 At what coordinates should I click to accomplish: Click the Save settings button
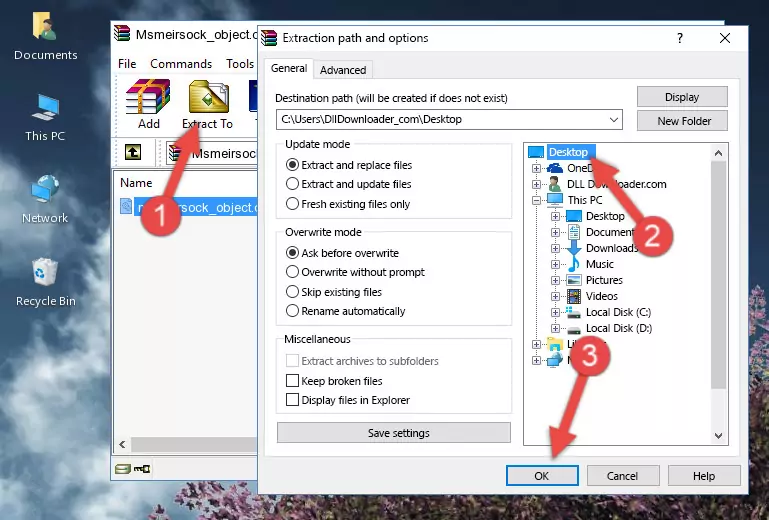(394, 433)
